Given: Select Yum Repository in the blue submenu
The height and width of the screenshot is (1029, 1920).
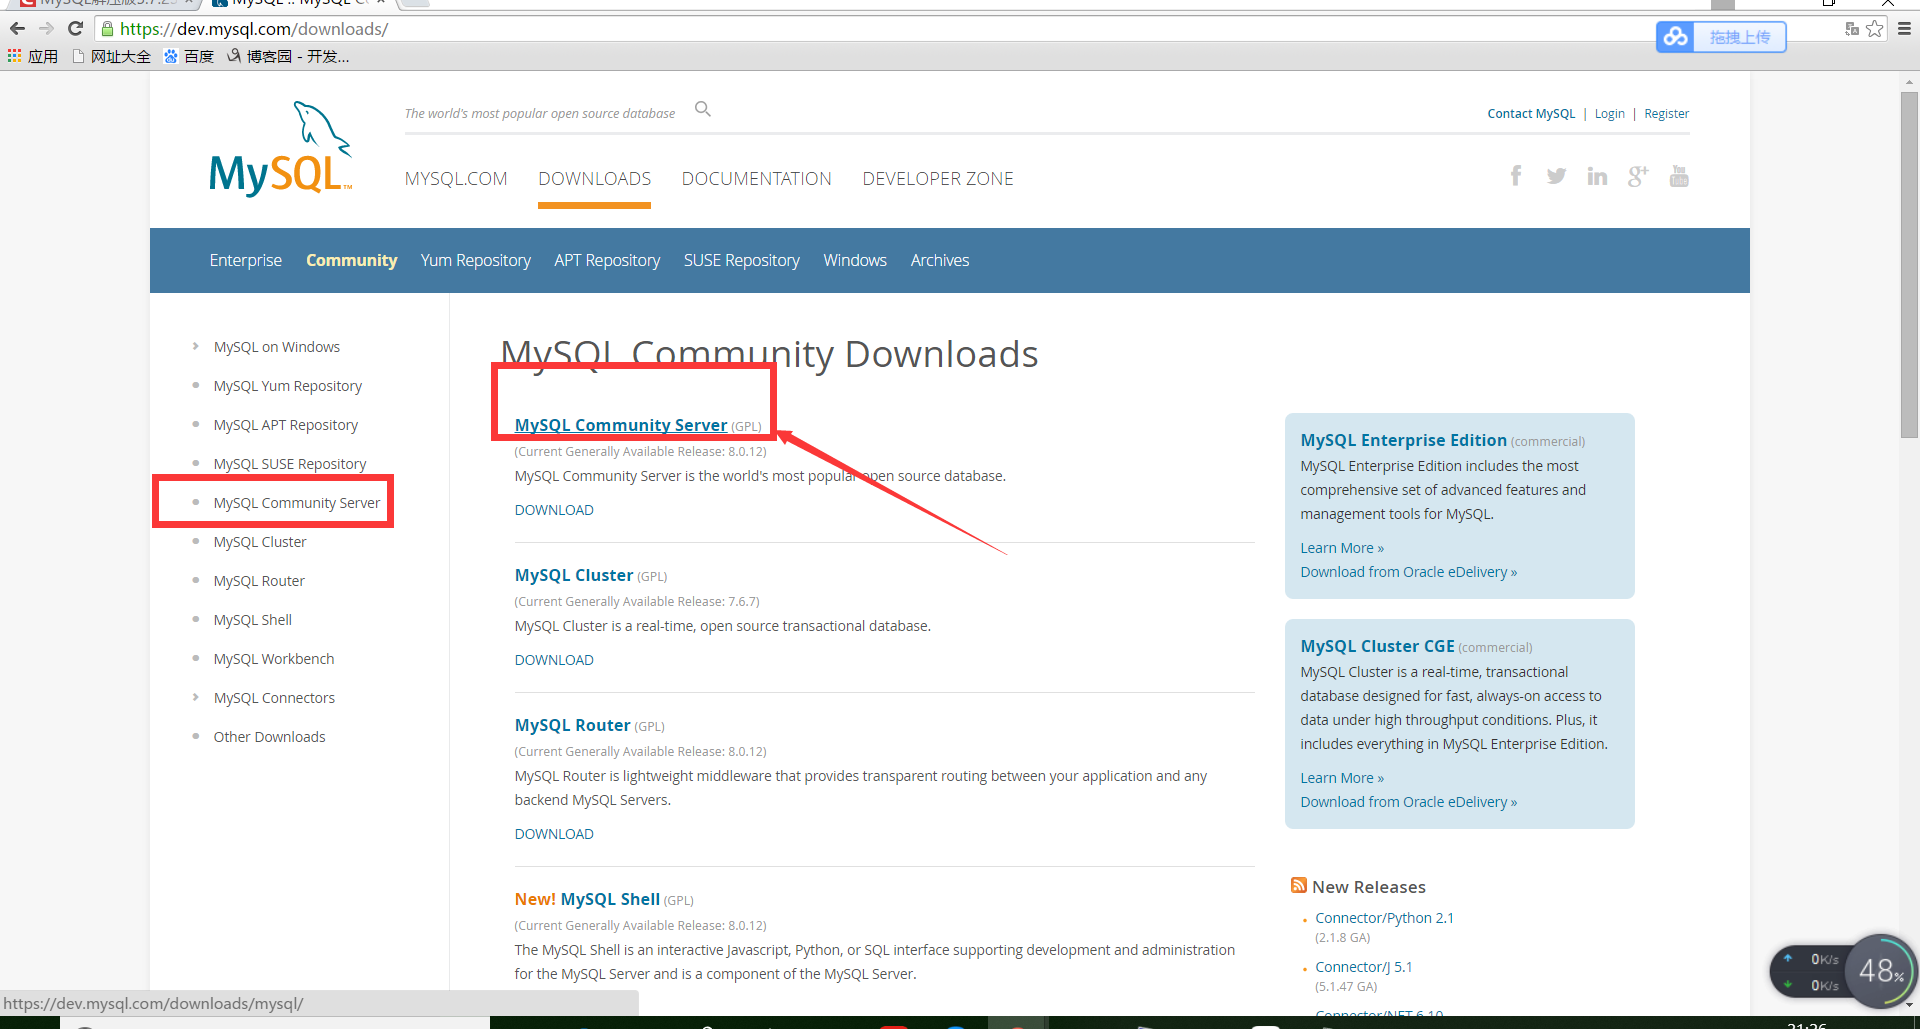Looking at the screenshot, I should 476,260.
